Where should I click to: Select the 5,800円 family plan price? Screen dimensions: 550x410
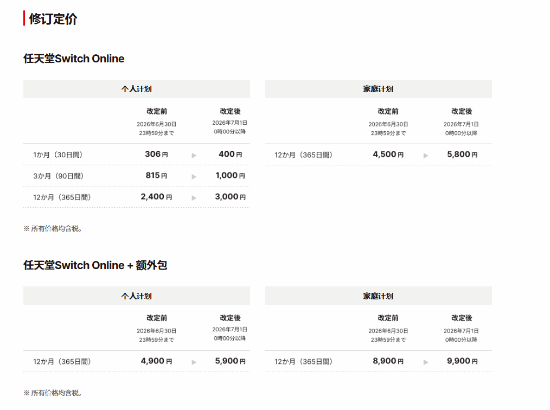pos(462,154)
